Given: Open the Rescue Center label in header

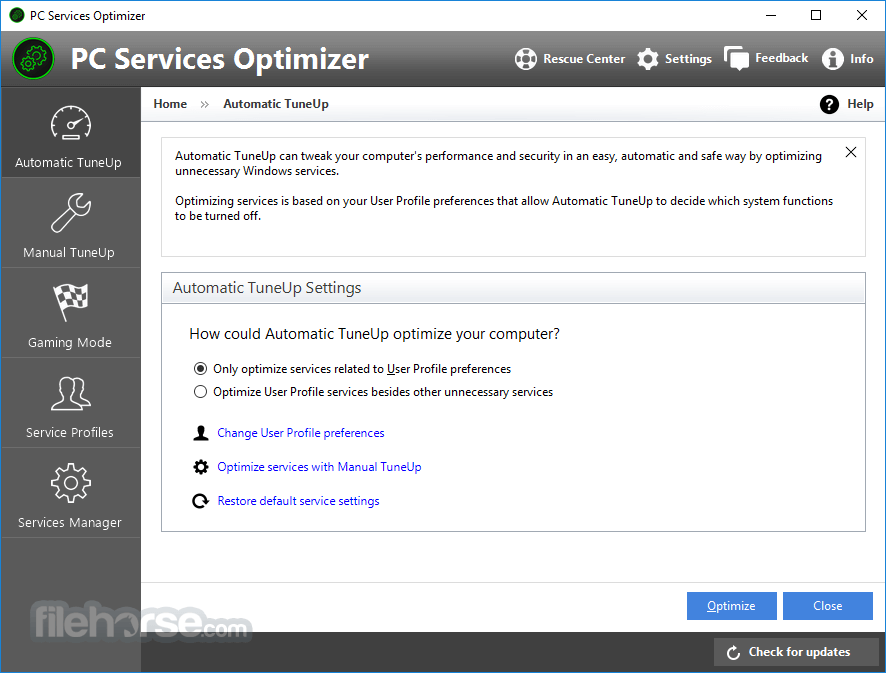Looking at the screenshot, I should tap(584, 59).
